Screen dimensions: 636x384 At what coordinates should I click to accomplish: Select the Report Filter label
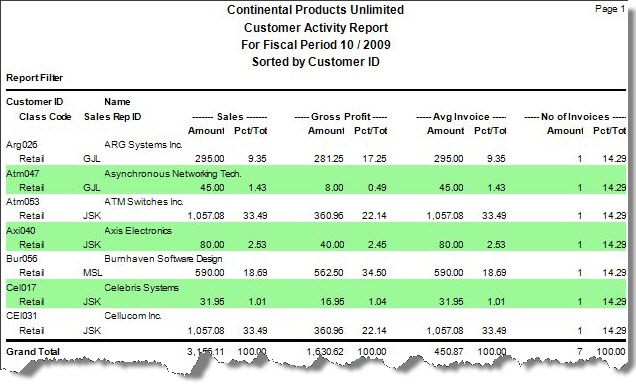coord(34,77)
